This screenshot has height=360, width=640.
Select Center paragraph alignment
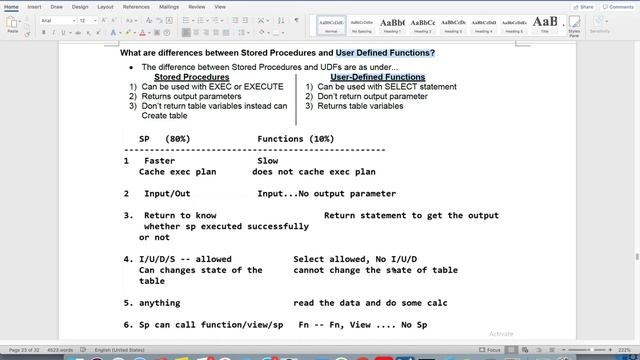pyautogui.click(x=196, y=33)
